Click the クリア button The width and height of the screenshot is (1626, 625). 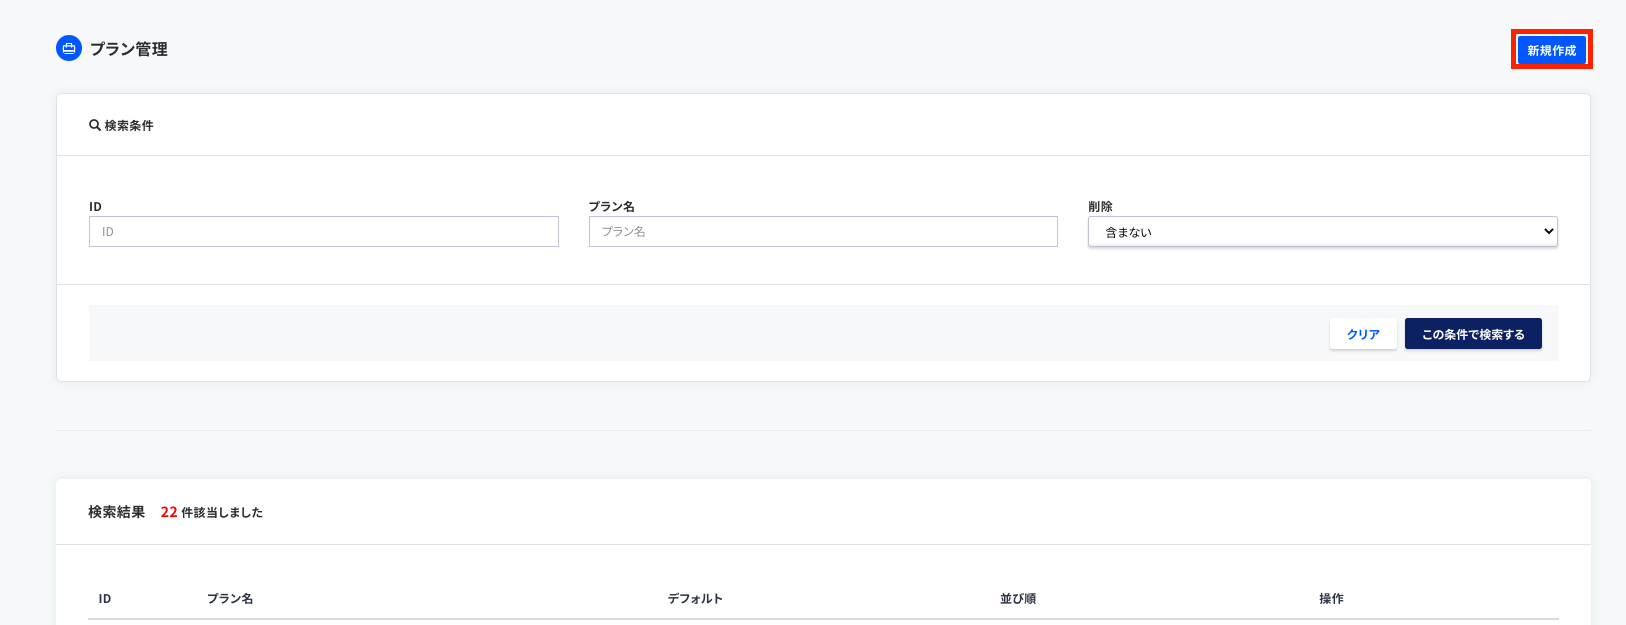point(1363,334)
